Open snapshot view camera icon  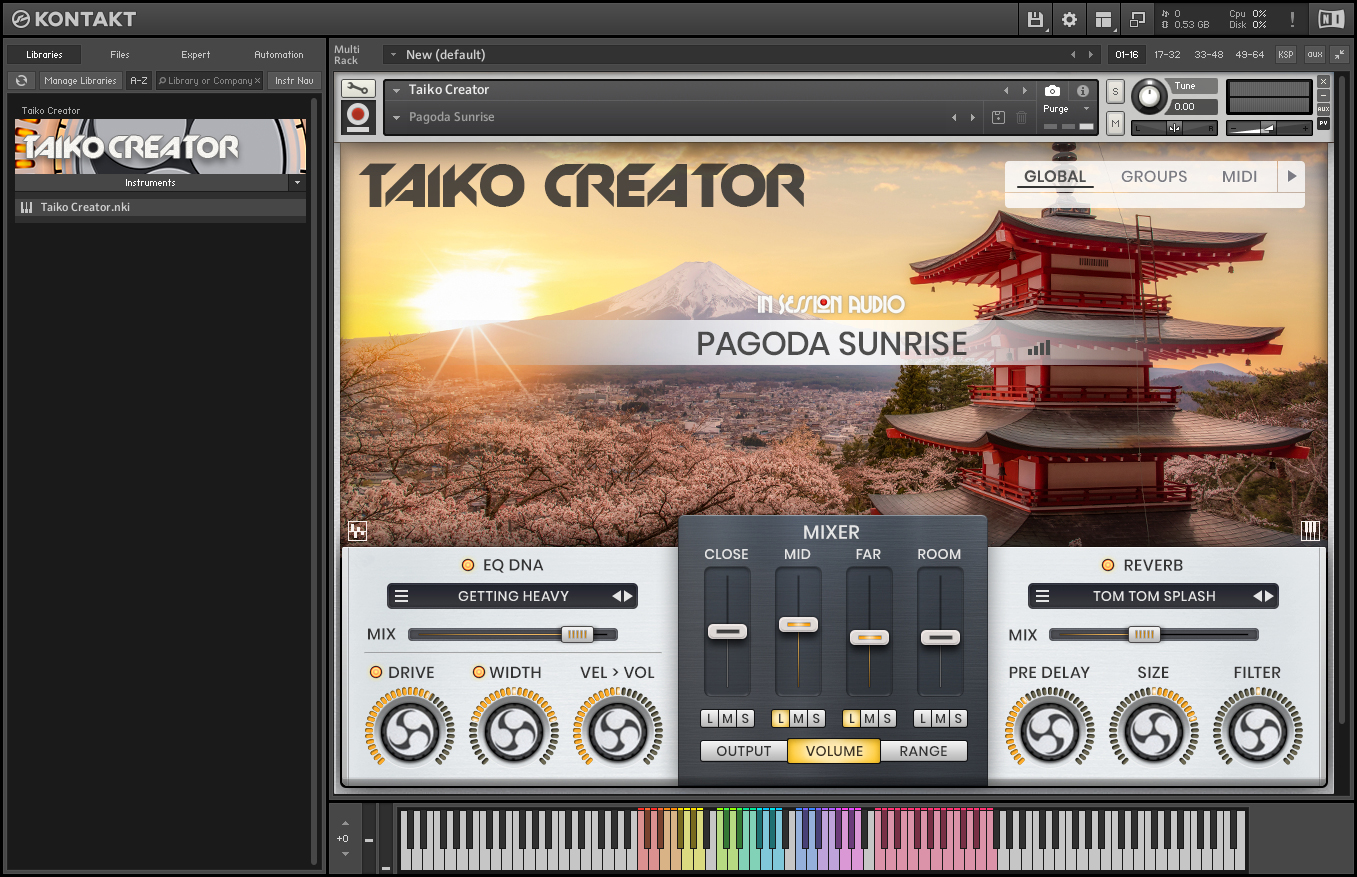1052,91
